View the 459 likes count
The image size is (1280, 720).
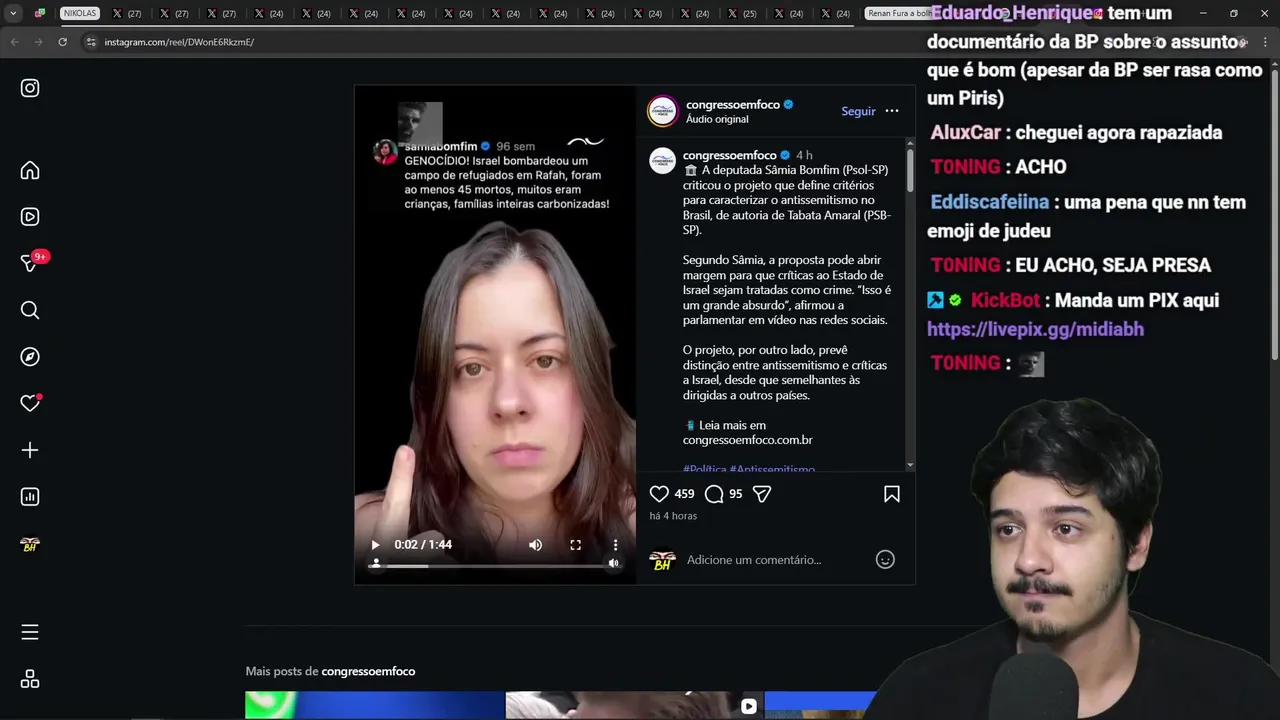pyautogui.click(x=684, y=494)
